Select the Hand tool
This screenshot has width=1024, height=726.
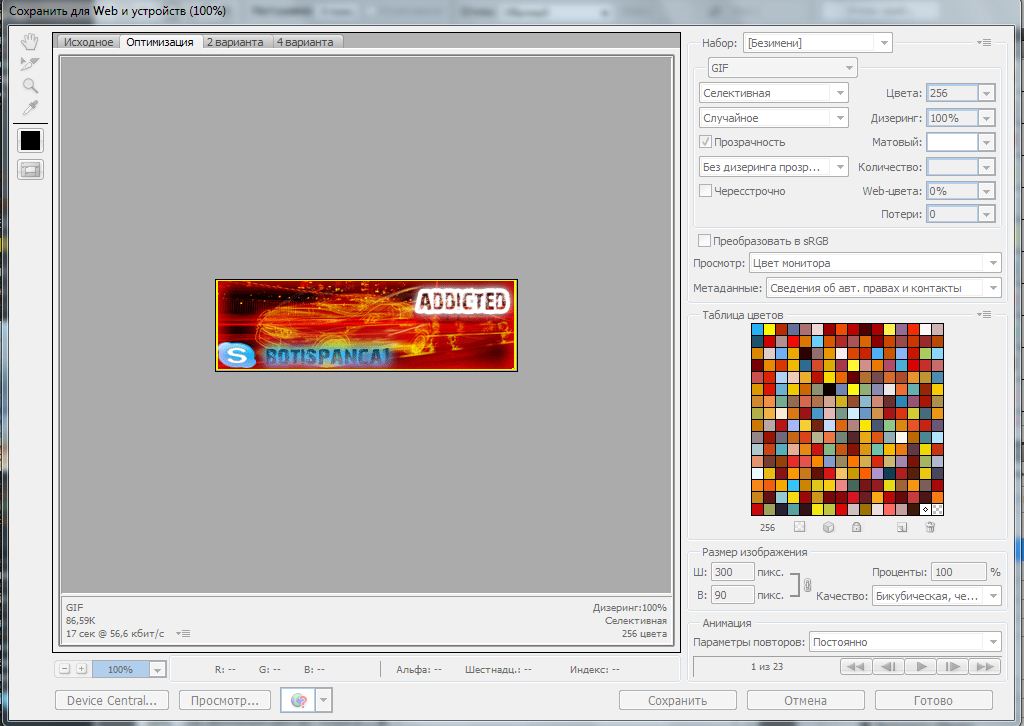pos(30,41)
